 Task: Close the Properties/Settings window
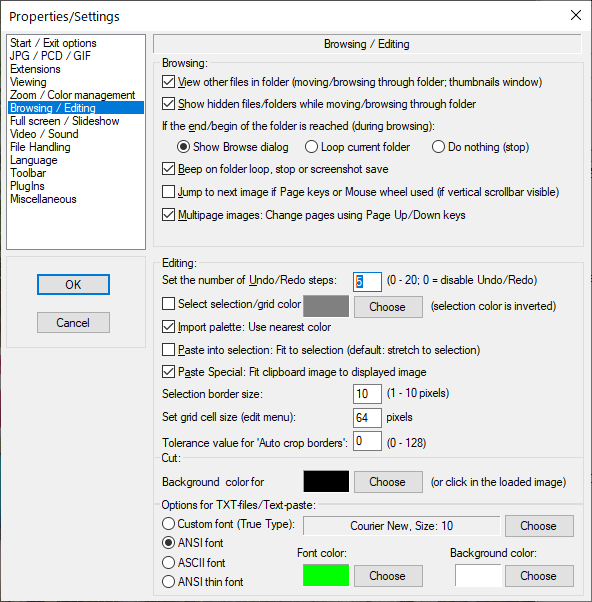(x=575, y=15)
